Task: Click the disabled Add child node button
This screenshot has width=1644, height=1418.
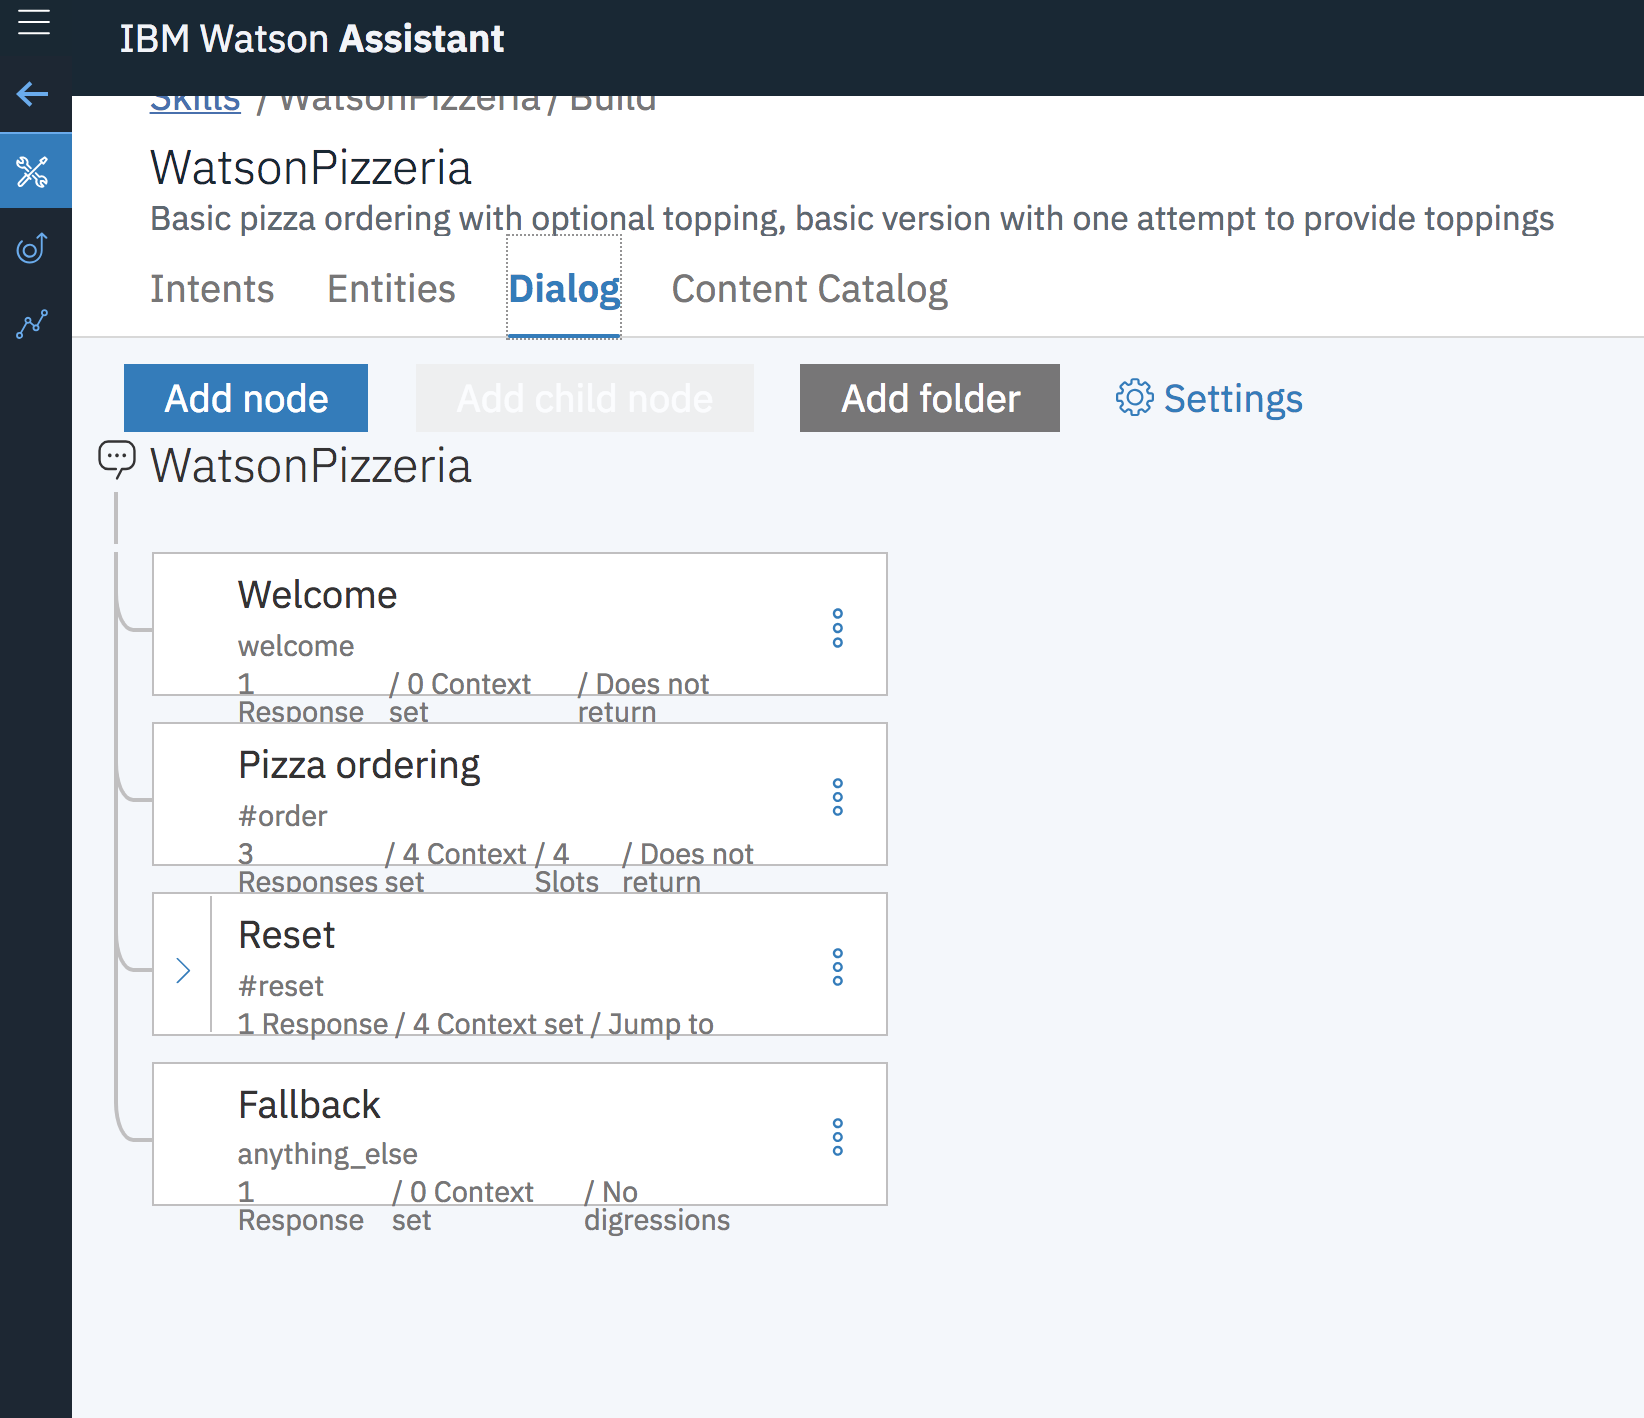Action: pyautogui.click(x=585, y=398)
